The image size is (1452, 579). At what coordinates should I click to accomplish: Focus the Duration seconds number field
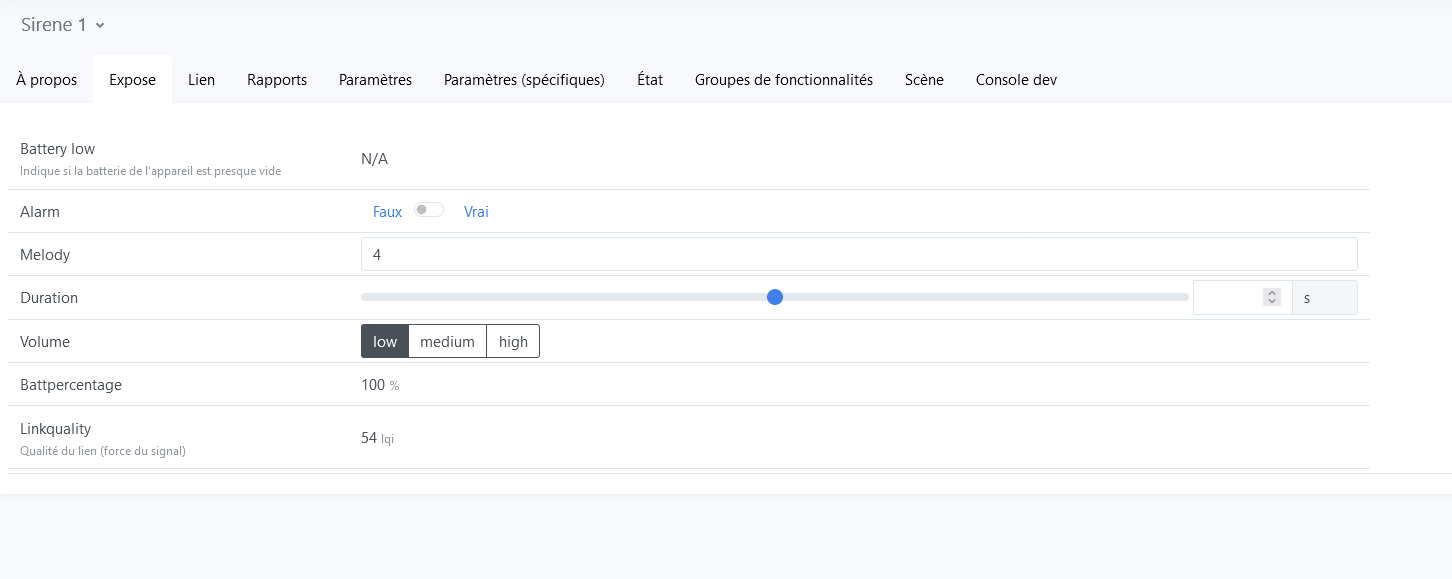pos(1228,298)
